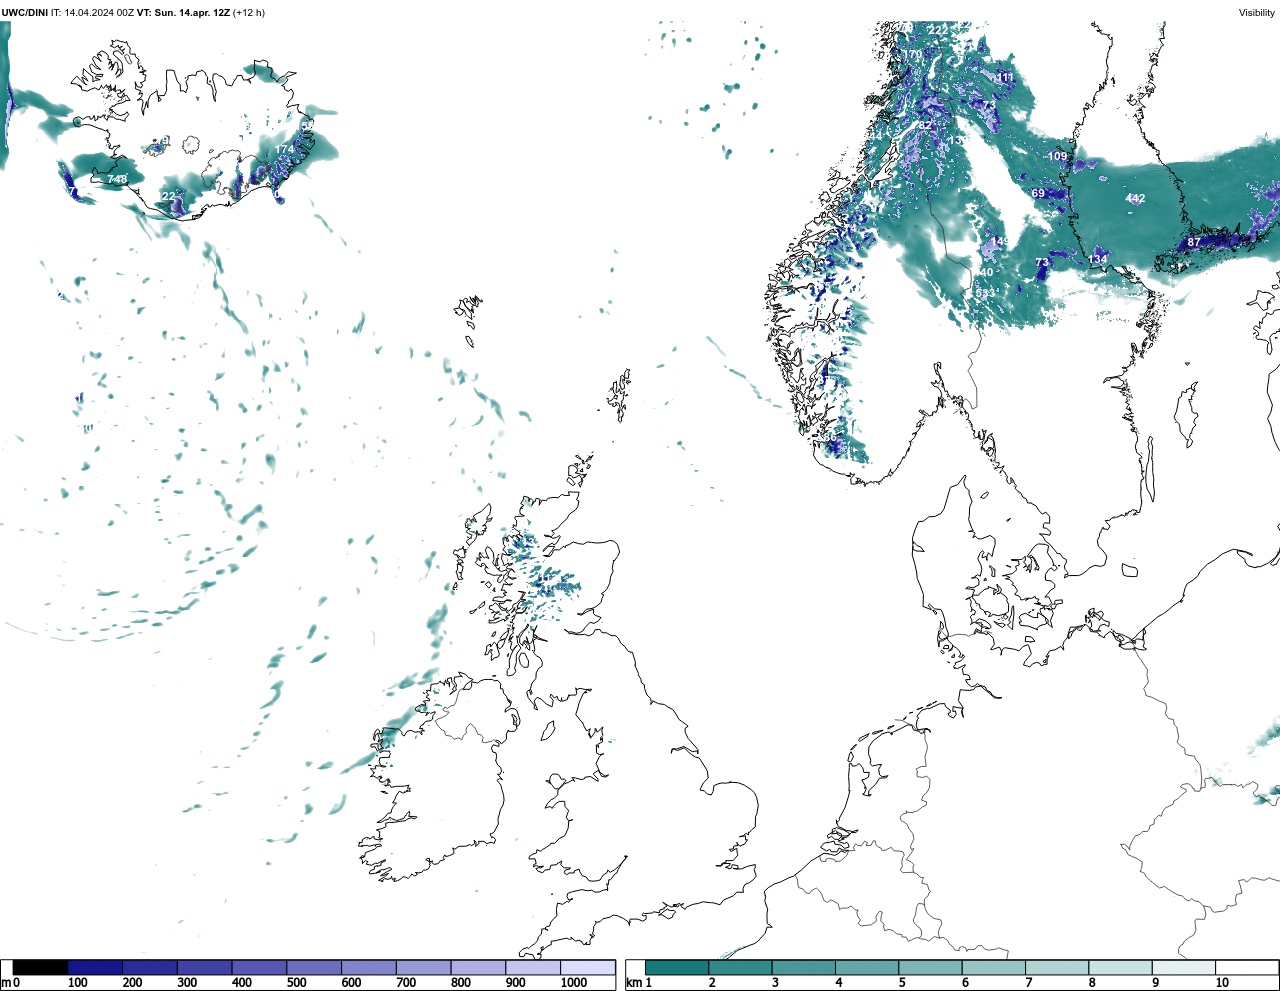Click the '109' visibility value label

click(x=1057, y=157)
